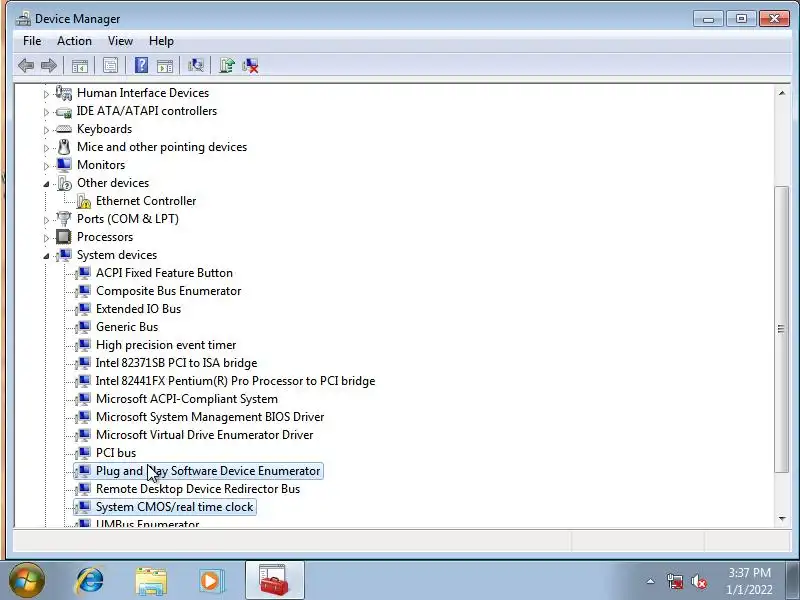Click the PCI bus device icon
The height and width of the screenshot is (600, 800).
tap(83, 453)
